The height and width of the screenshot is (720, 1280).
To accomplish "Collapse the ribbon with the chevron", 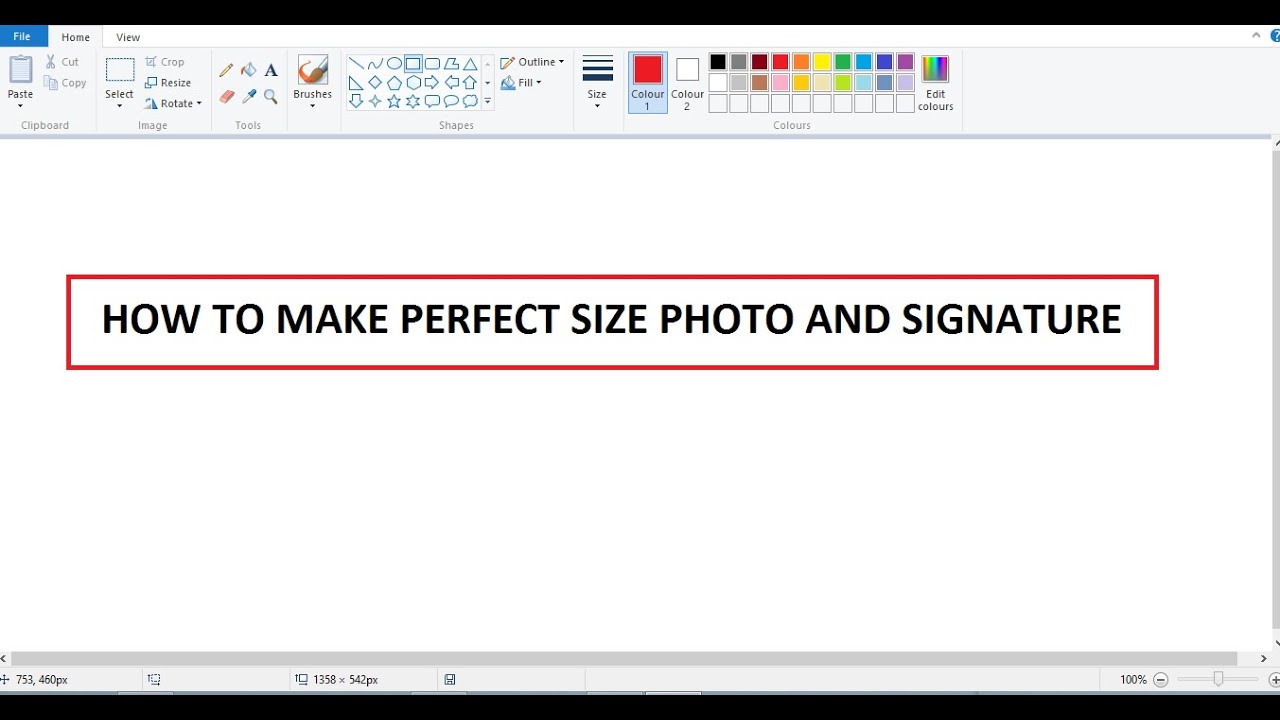I will coord(1257,35).
